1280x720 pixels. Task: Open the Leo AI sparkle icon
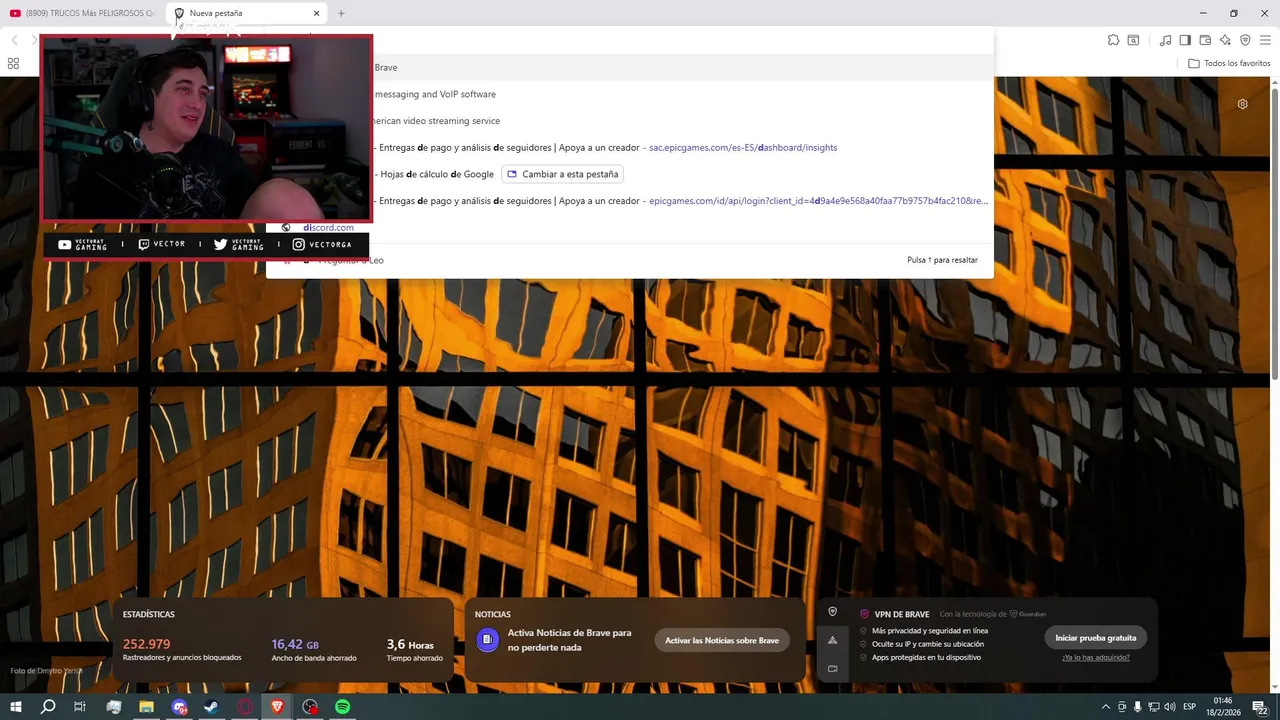click(1225, 40)
